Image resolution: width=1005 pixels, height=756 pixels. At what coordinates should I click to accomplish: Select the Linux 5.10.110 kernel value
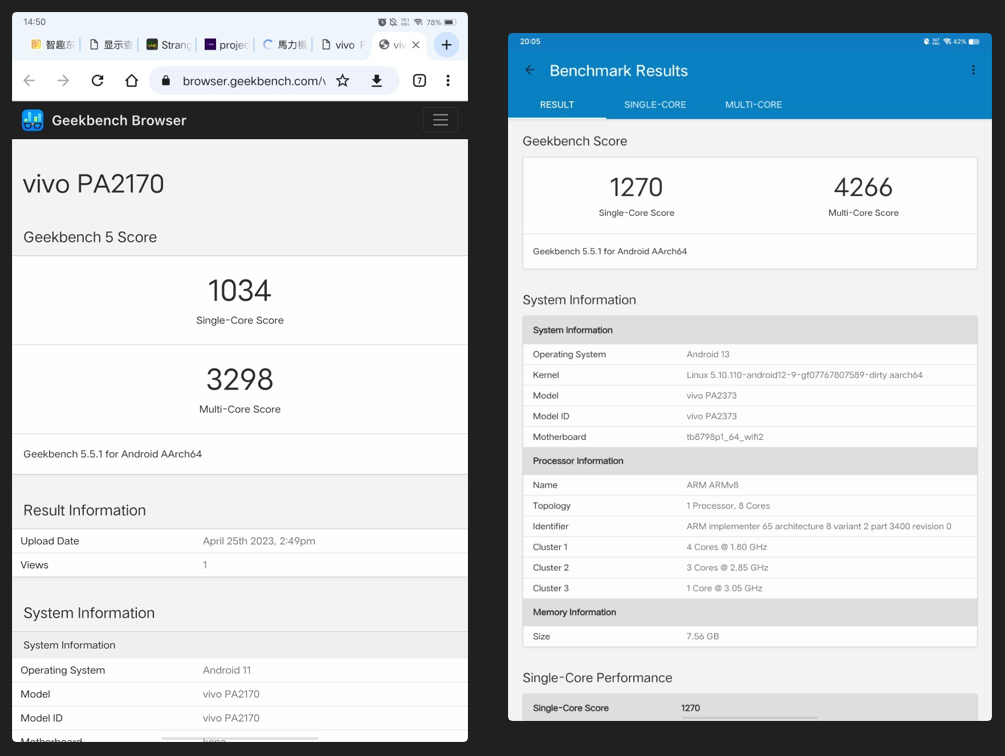coord(804,375)
